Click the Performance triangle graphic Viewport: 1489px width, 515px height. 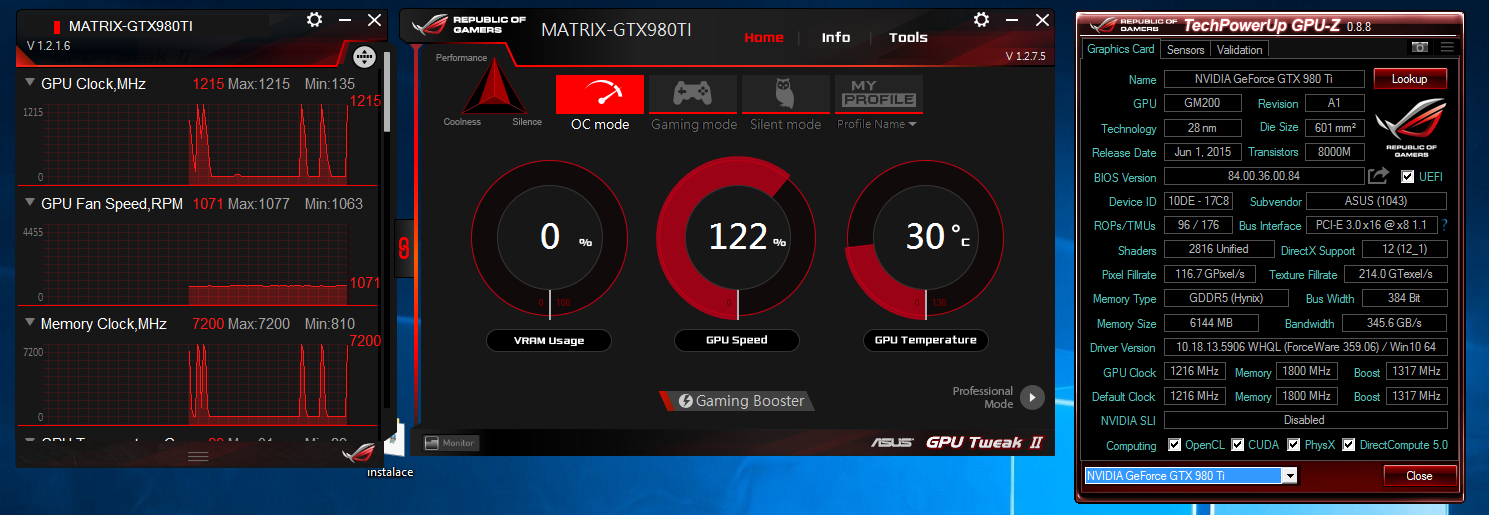(x=493, y=88)
